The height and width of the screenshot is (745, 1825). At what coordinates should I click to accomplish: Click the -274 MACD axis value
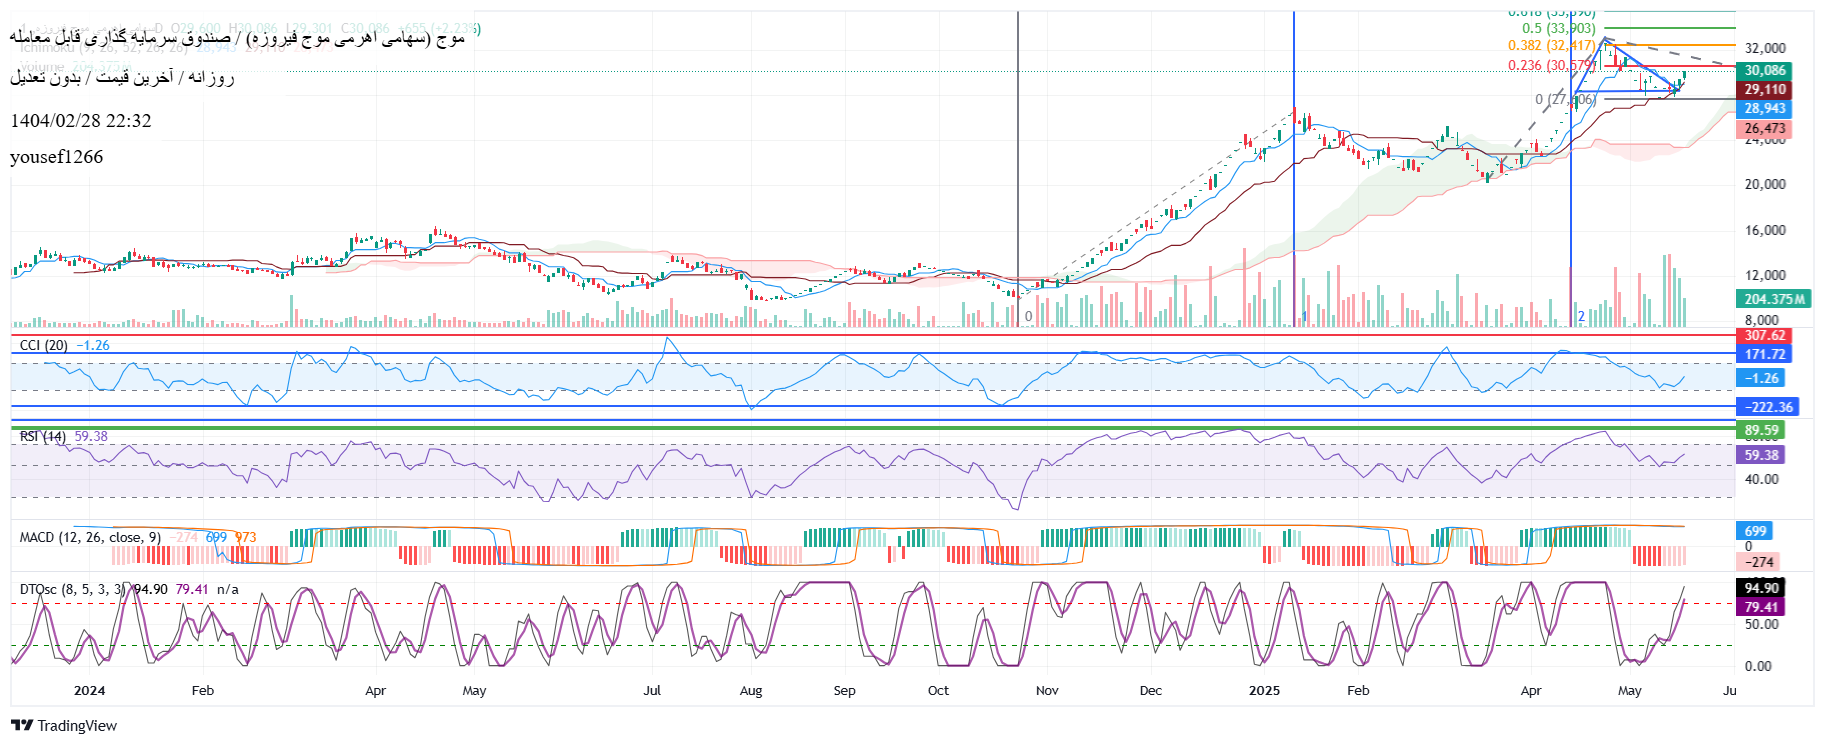[x=1759, y=562]
